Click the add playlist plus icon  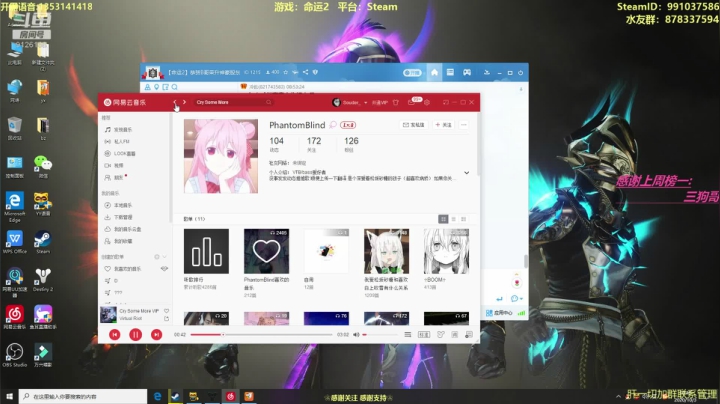[157, 257]
